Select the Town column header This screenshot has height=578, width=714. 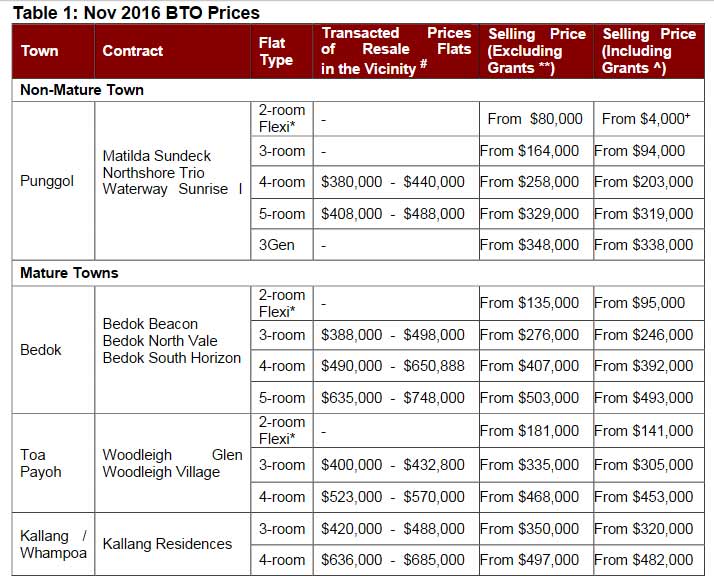click(x=40, y=51)
